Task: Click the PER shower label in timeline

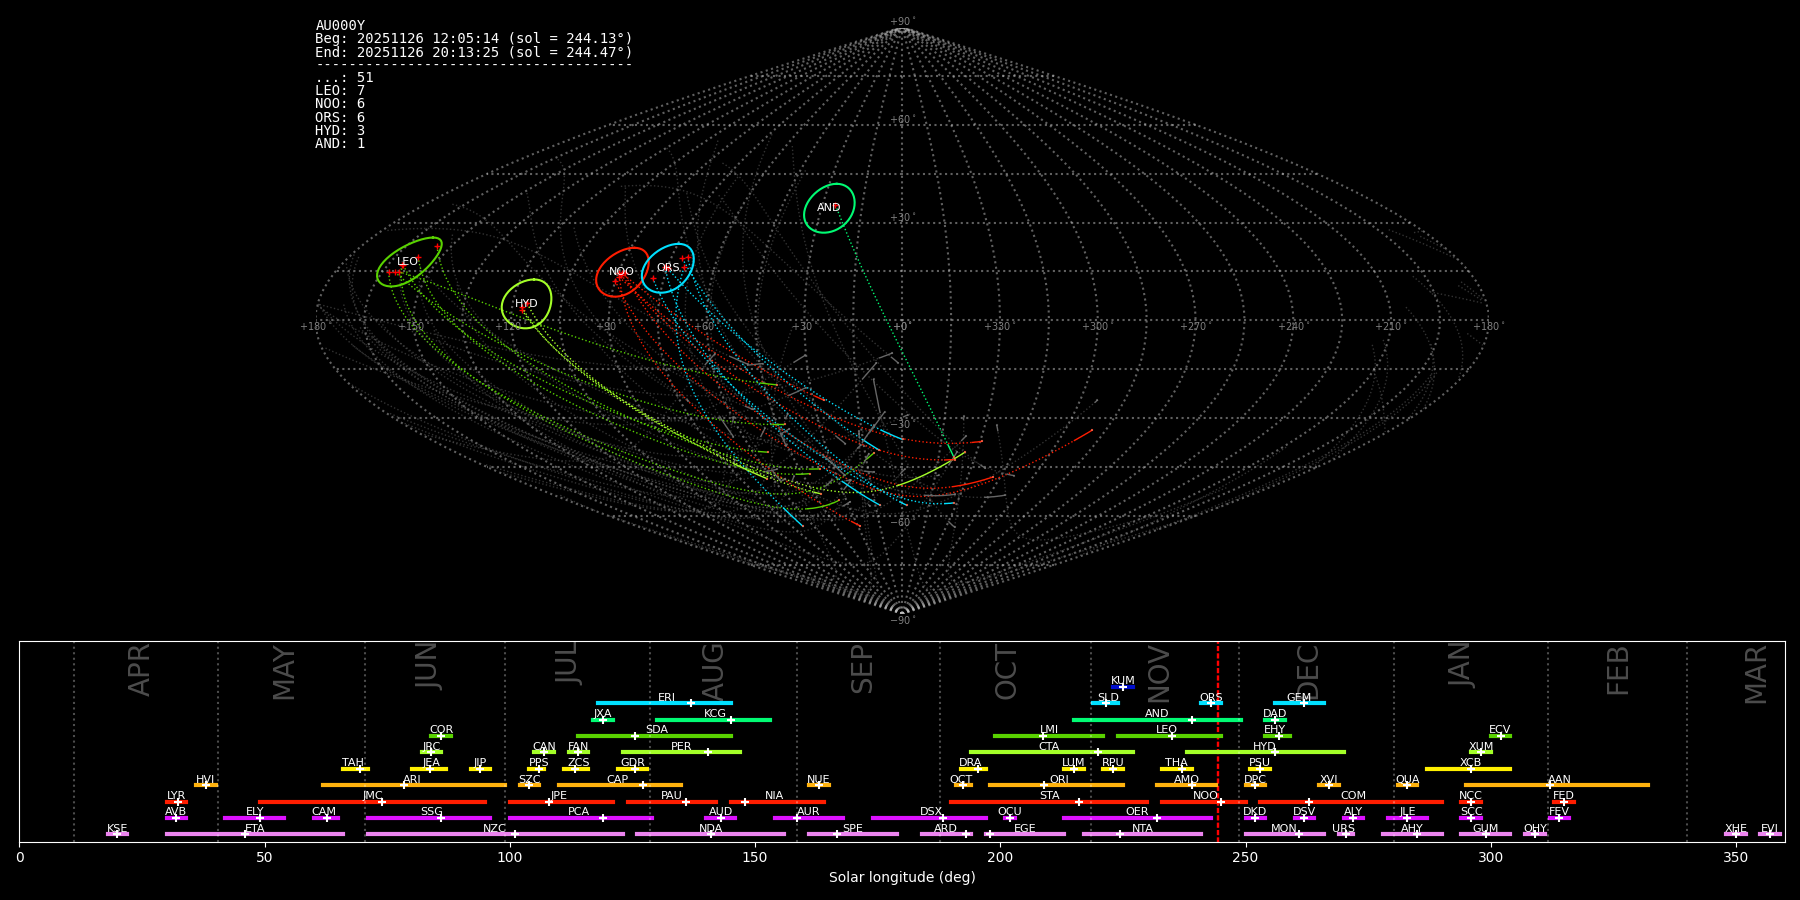Action: 681,747
